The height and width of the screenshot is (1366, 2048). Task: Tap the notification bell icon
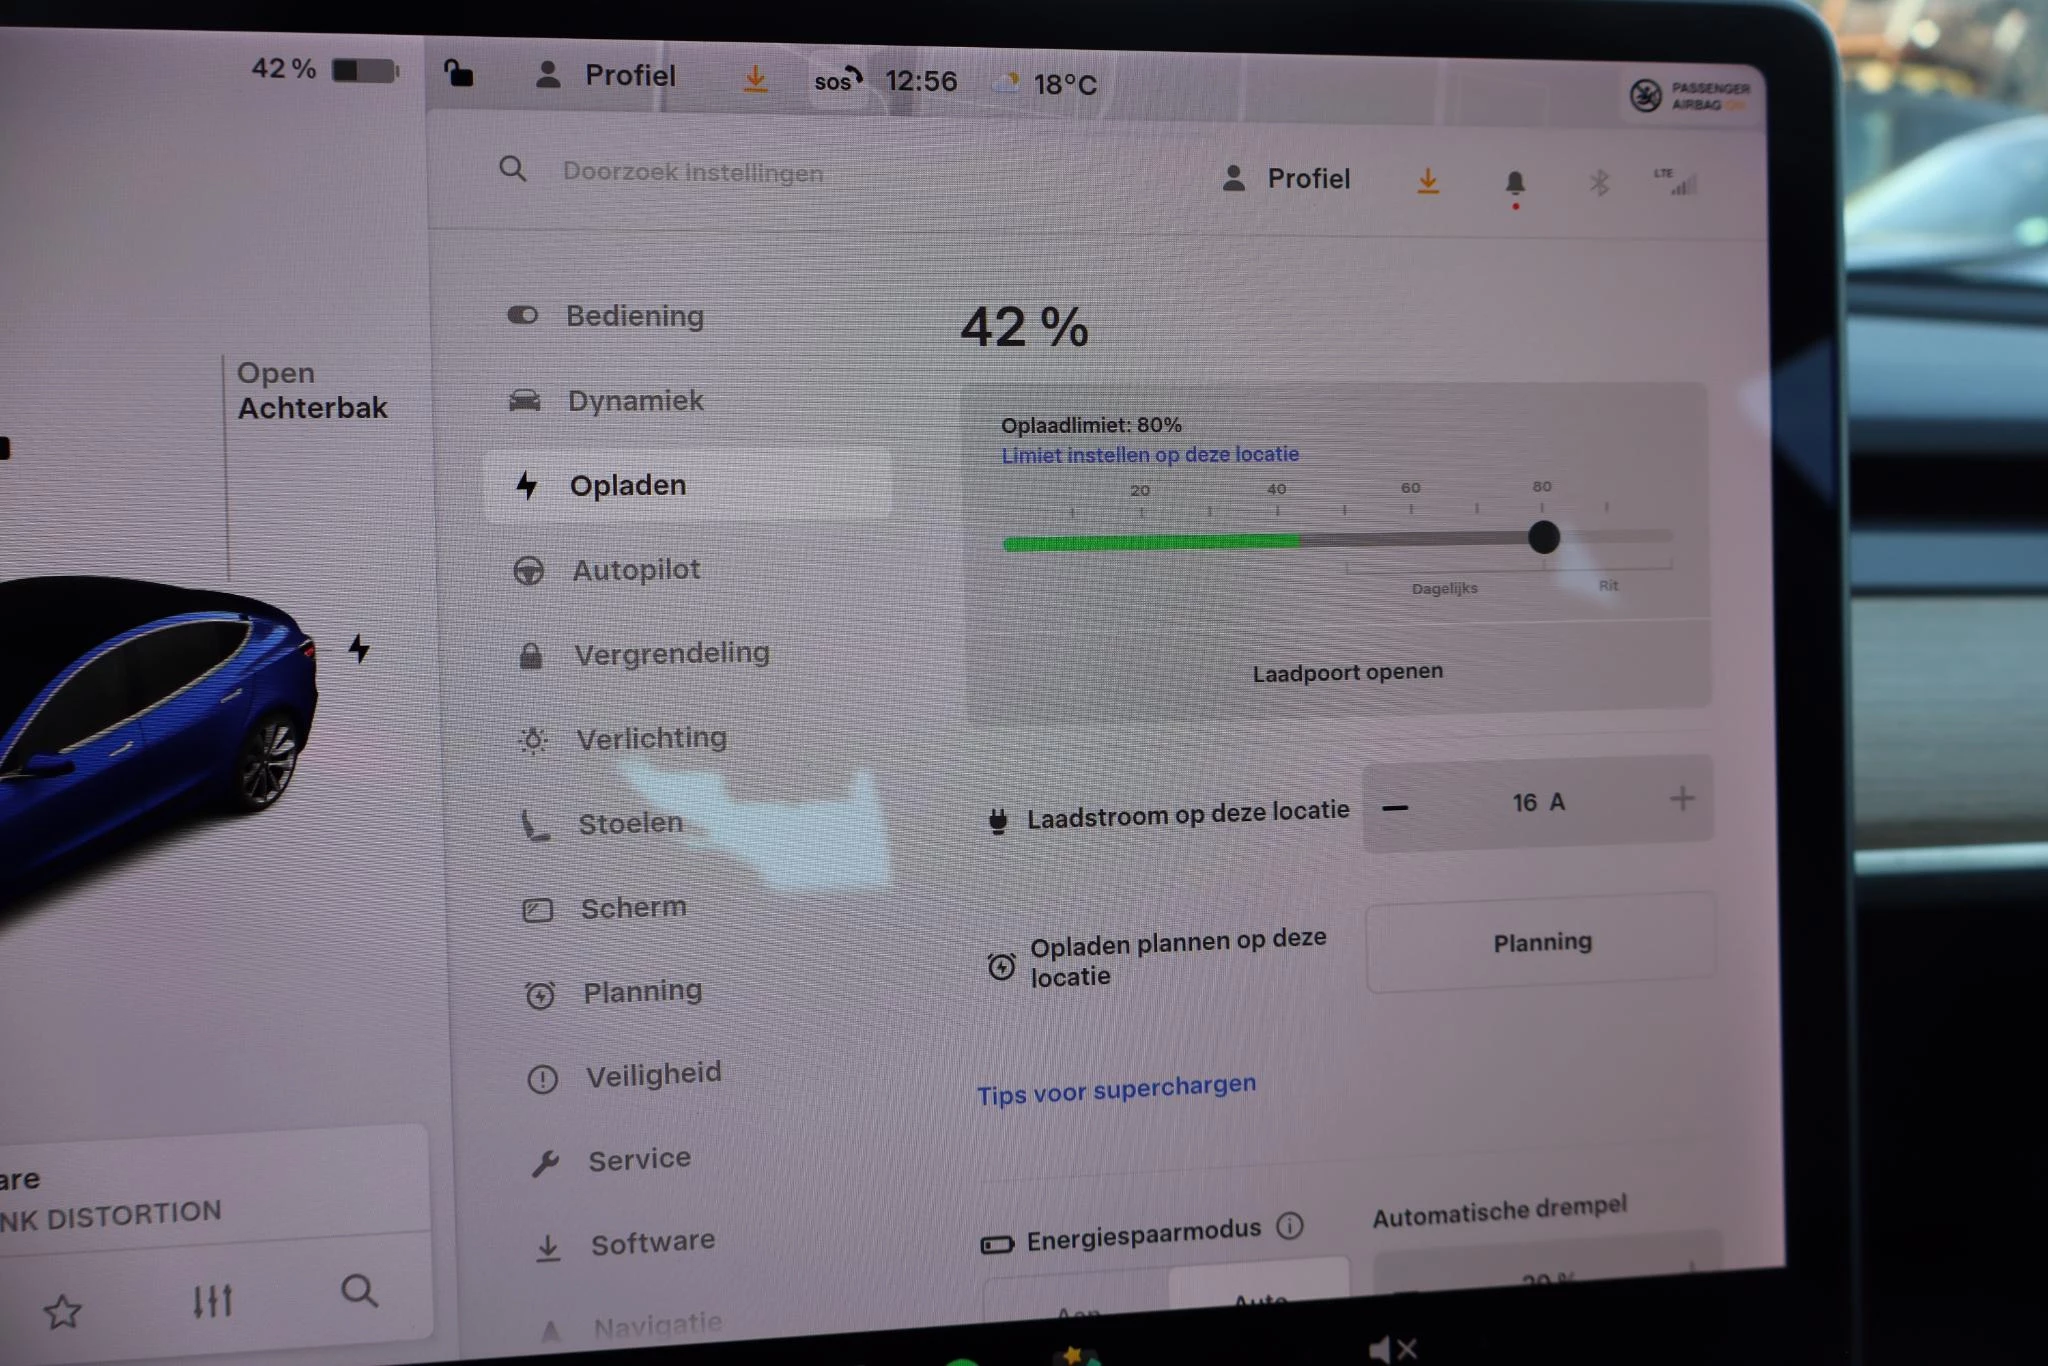[1514, 183]
